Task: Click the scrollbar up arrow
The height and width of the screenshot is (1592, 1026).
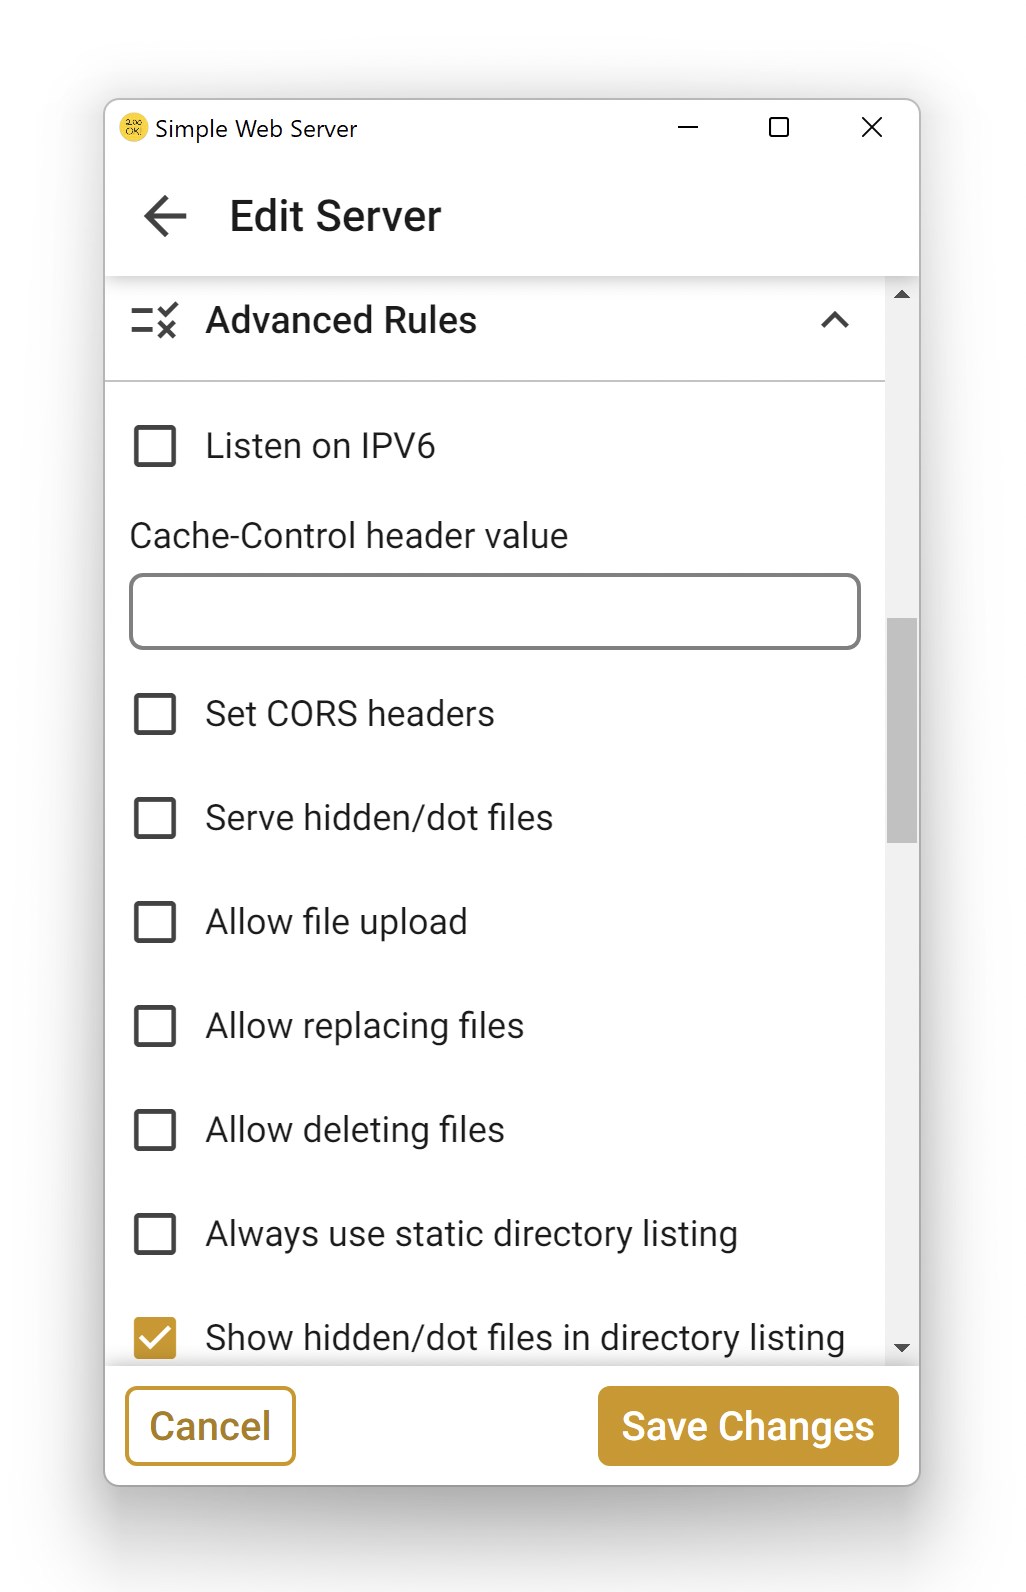Action: coord(902,295)
